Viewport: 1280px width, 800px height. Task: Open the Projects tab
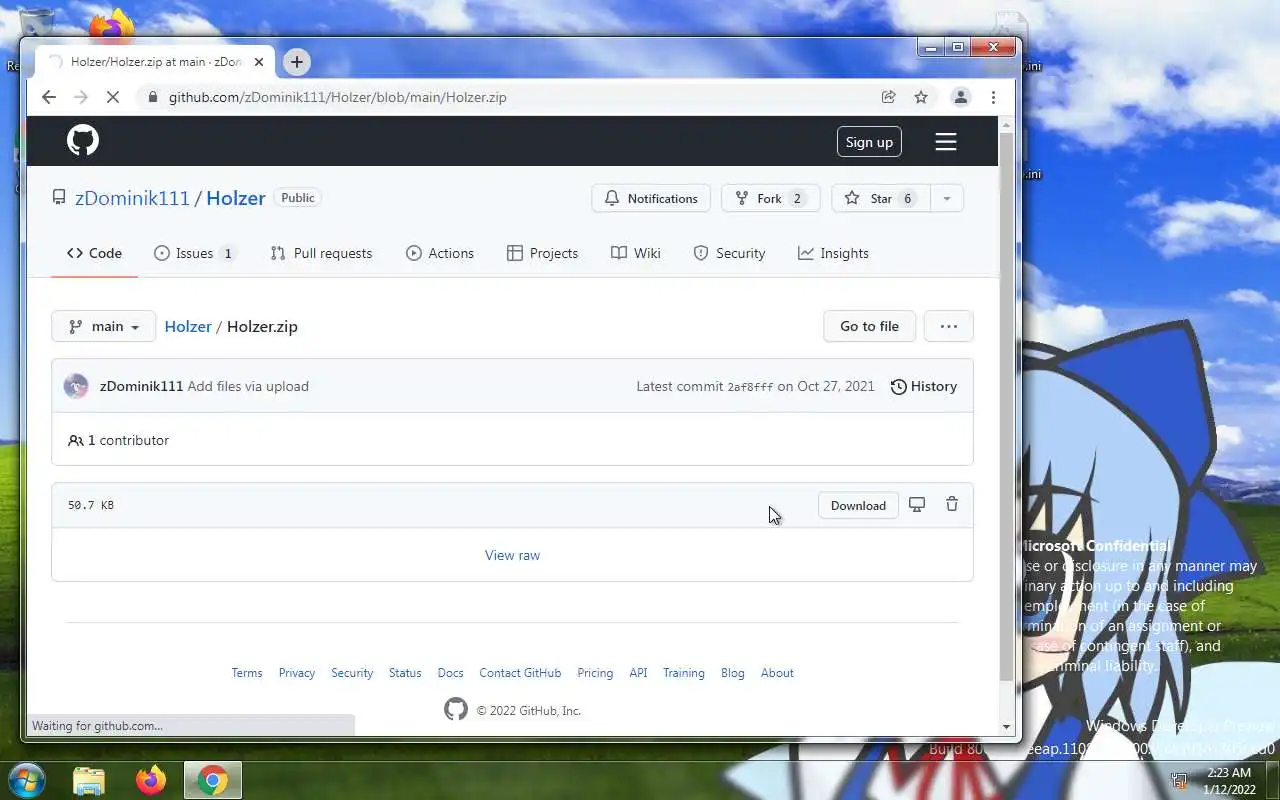coord(543,253)
